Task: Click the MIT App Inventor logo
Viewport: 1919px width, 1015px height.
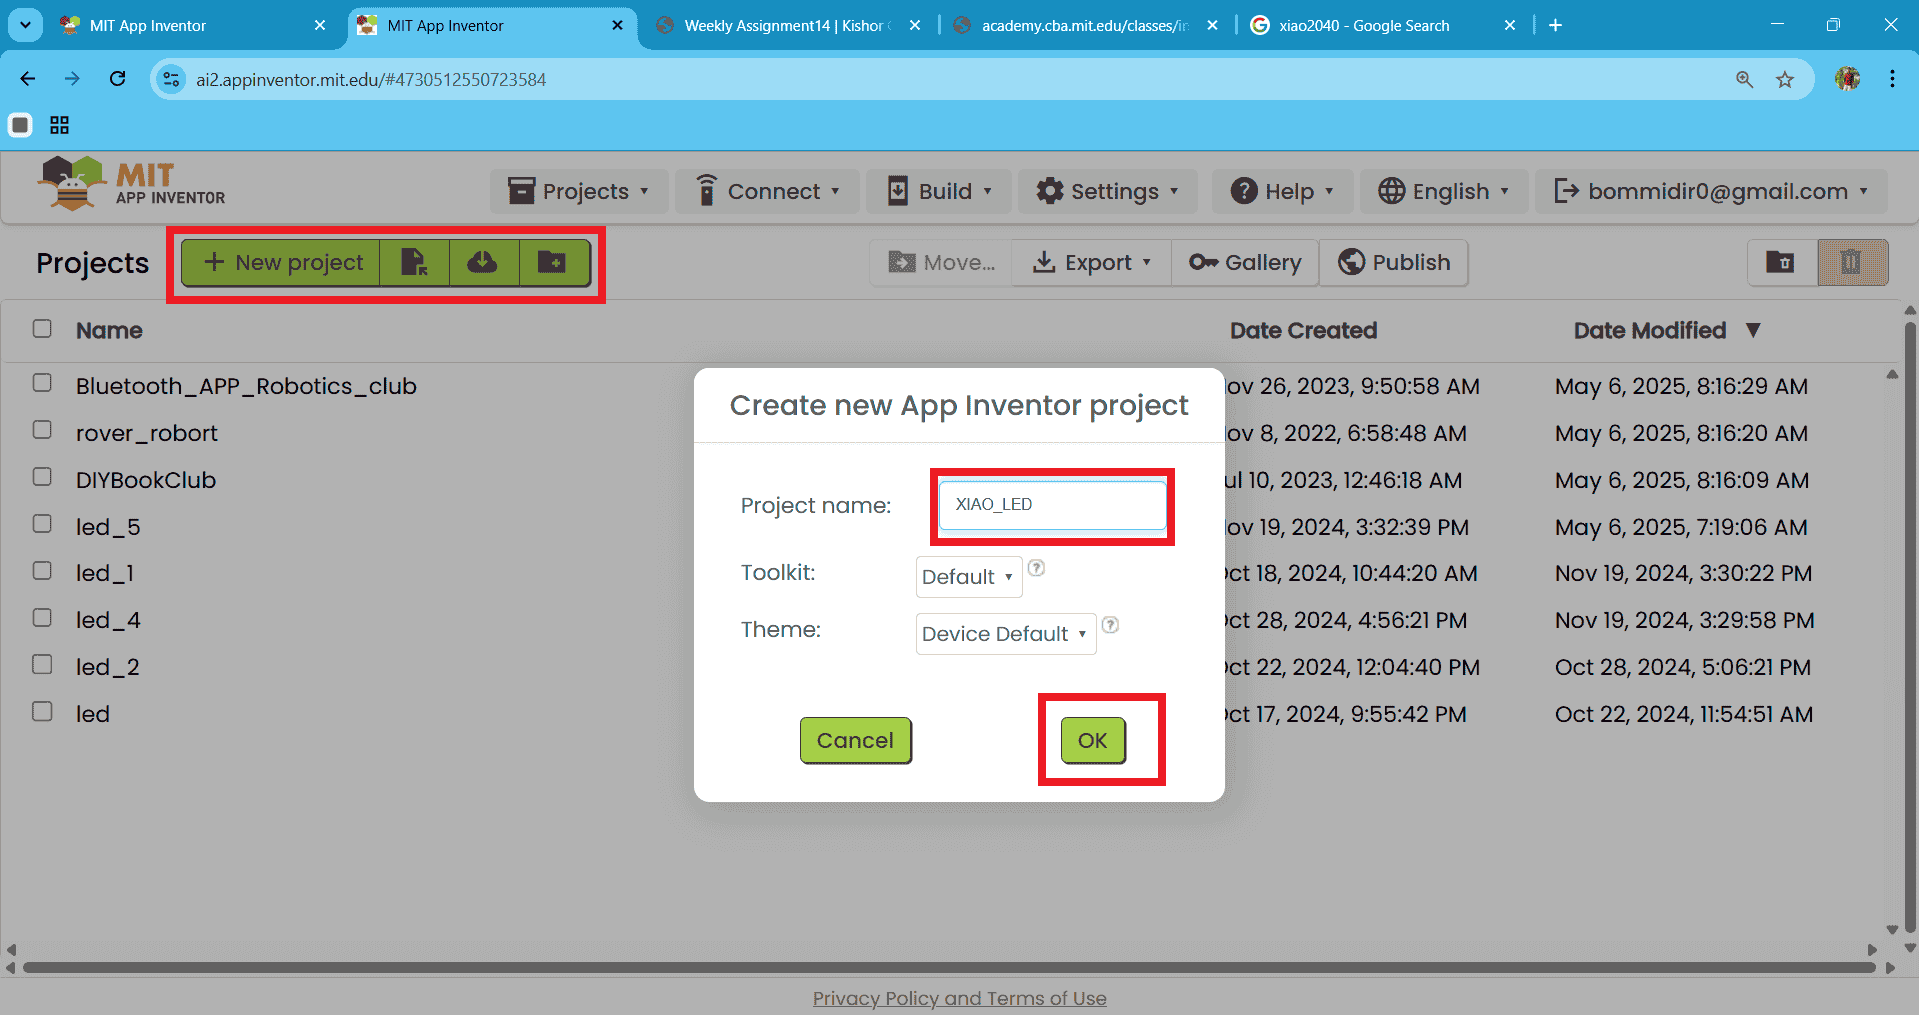Action: [x=131, y=184]
